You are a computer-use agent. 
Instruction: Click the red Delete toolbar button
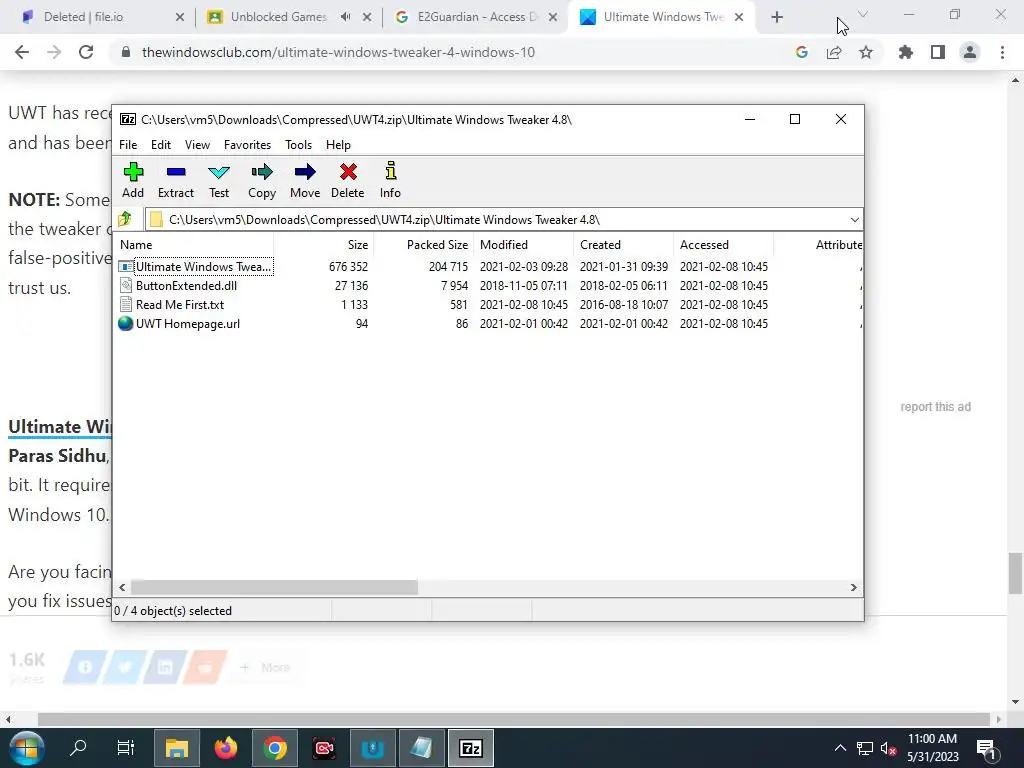tap(347, 180)
